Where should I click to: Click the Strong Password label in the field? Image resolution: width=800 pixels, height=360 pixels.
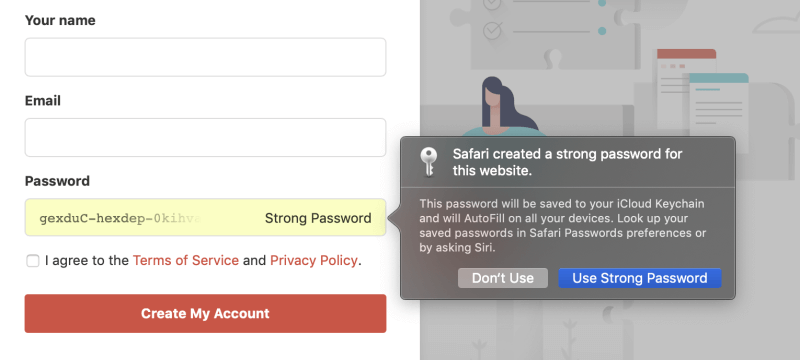point(318,218)
